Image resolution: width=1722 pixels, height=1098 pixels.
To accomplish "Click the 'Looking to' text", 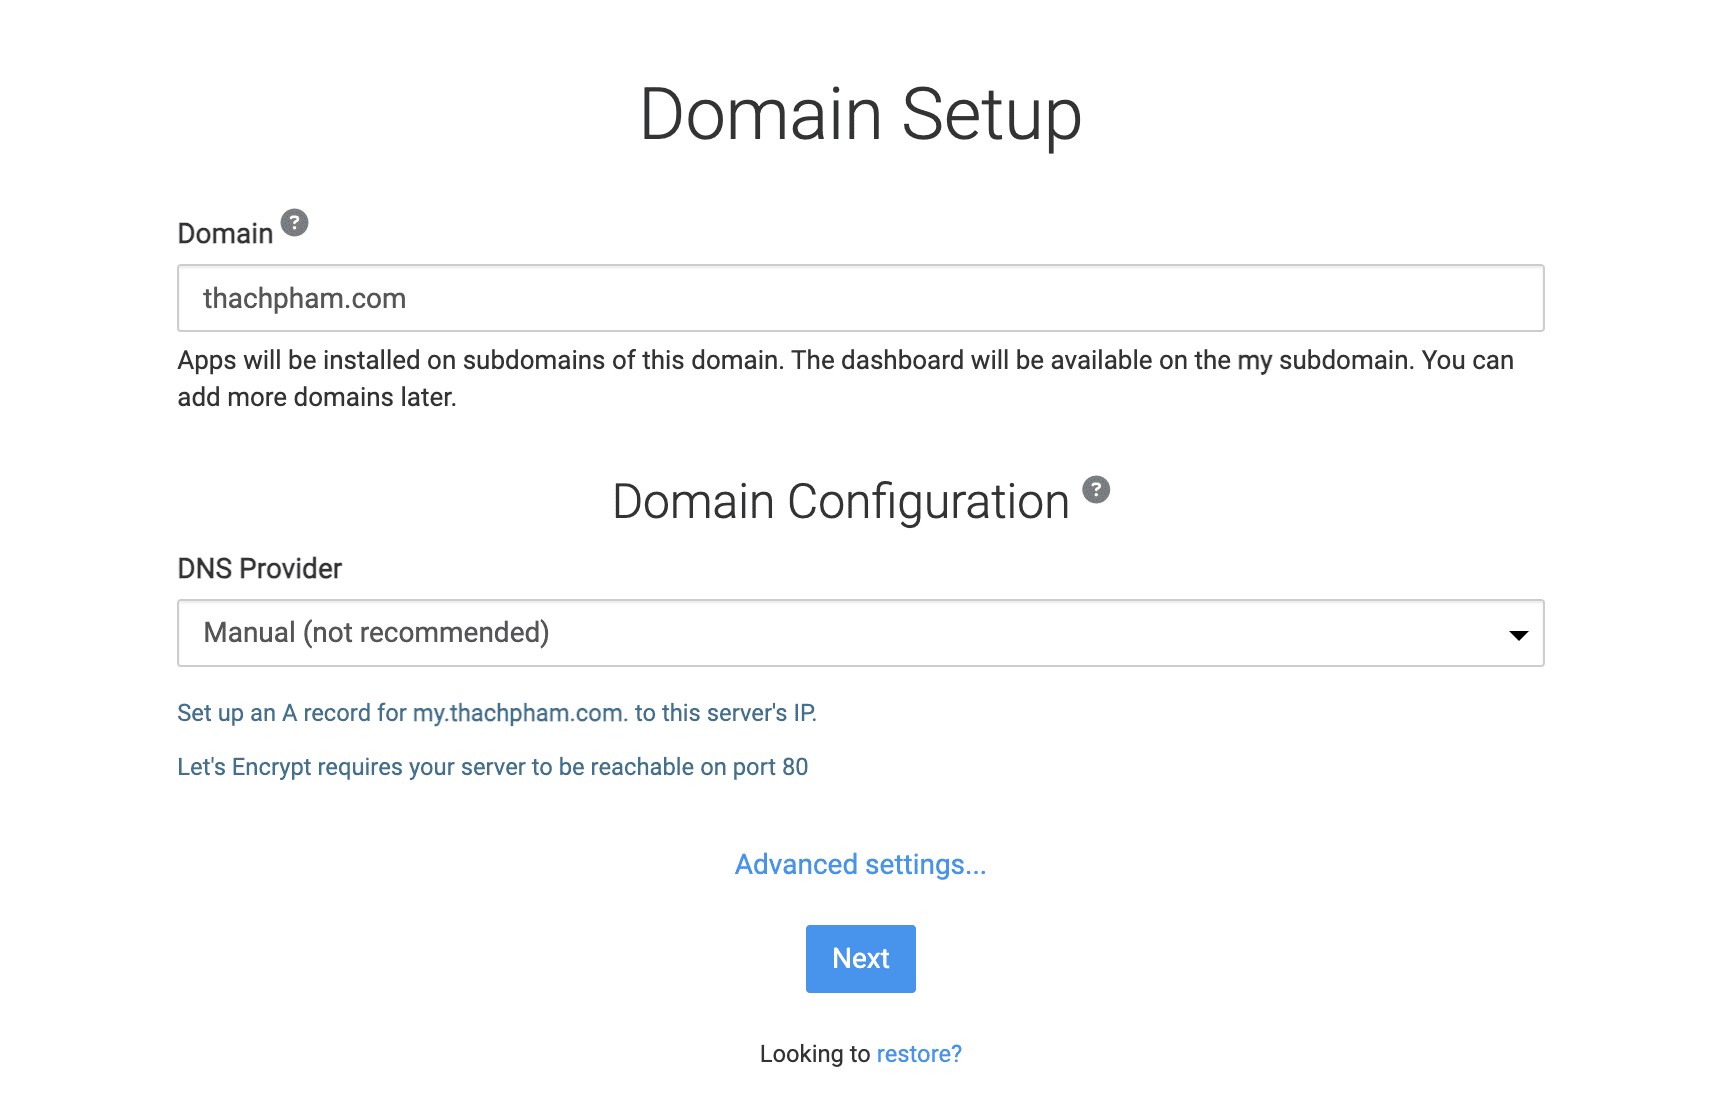I will coord(814,1054).
